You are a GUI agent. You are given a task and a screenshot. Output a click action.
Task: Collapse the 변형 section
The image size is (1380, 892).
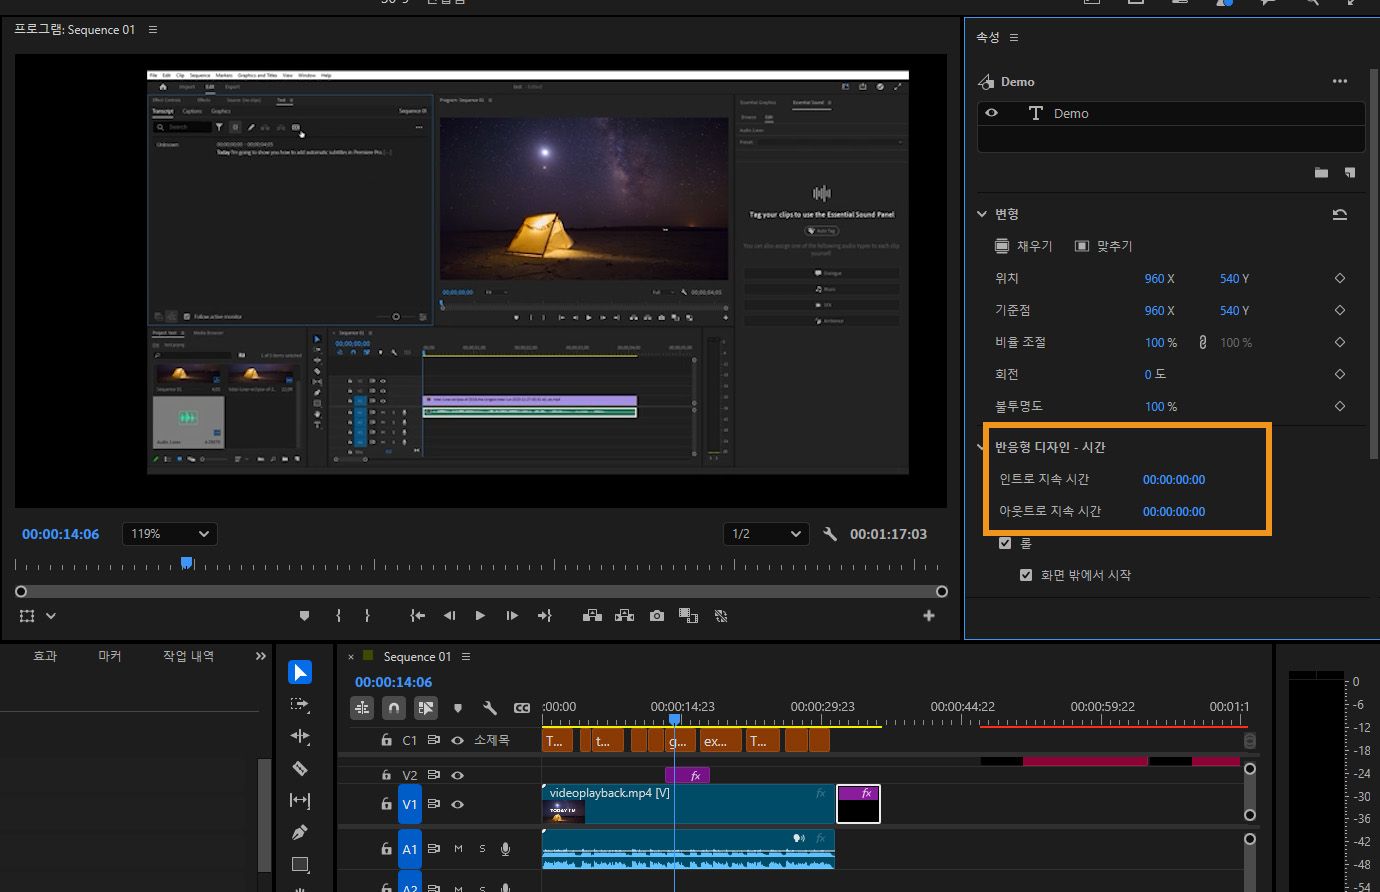pyautogui.click(x=983, y=214)
